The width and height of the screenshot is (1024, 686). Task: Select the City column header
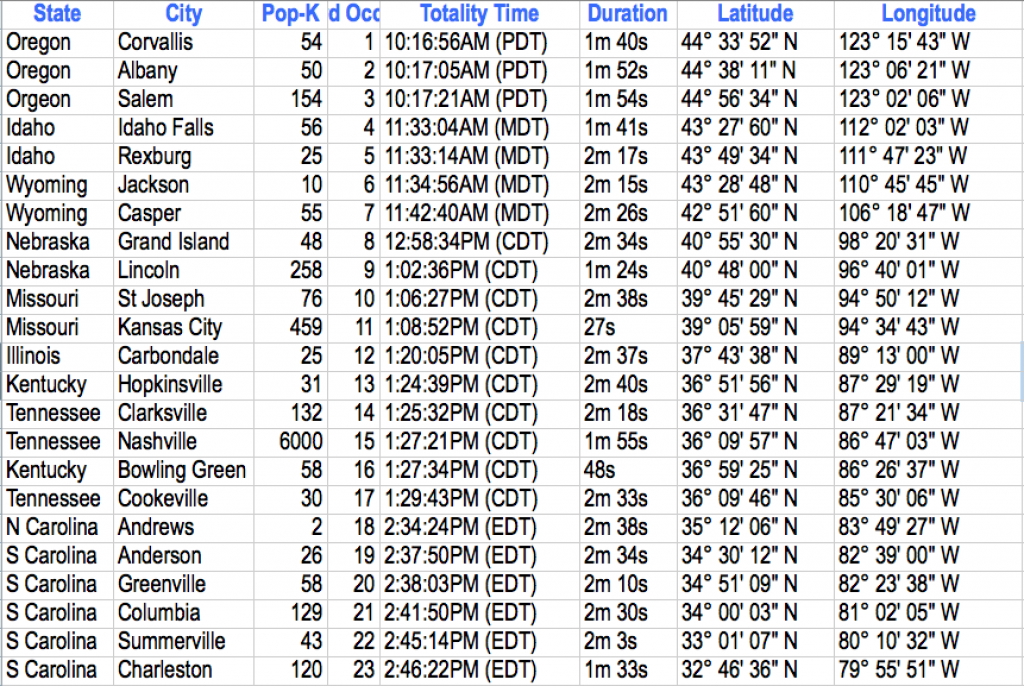[183, 14]
